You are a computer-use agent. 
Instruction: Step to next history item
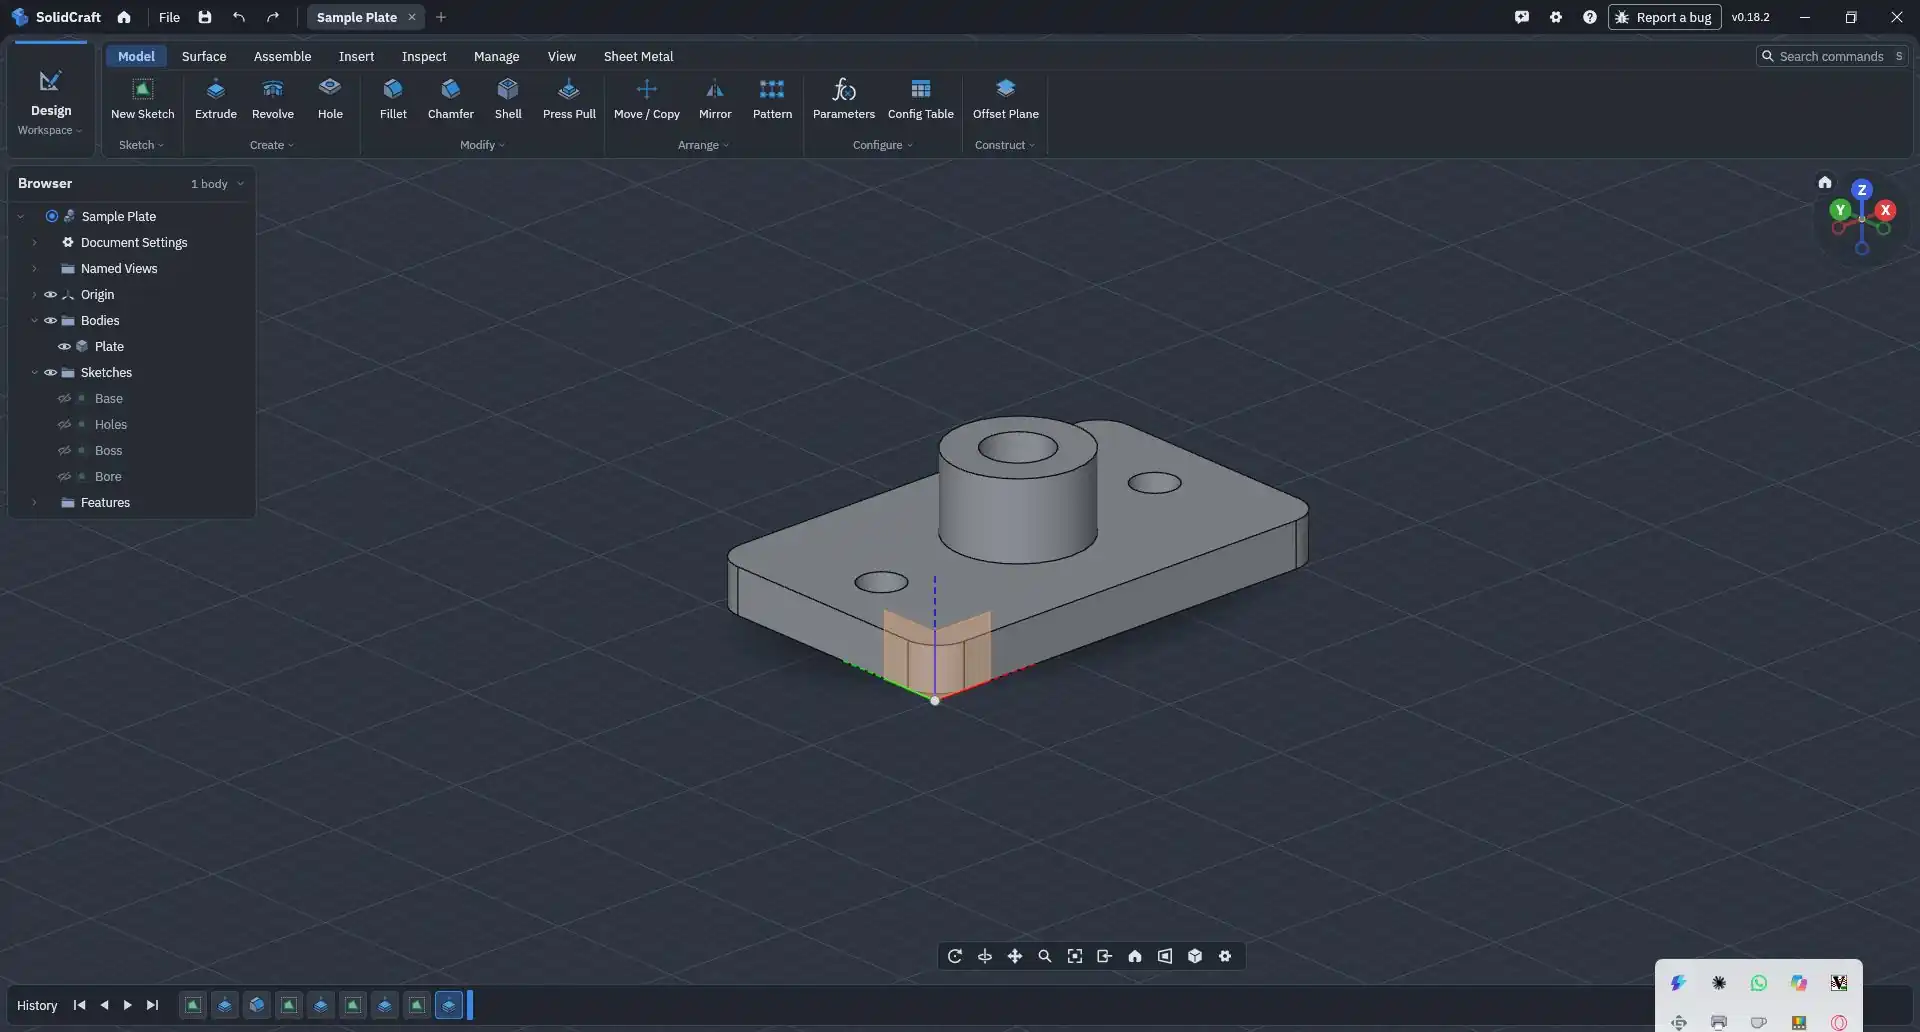click(128, 1006)
